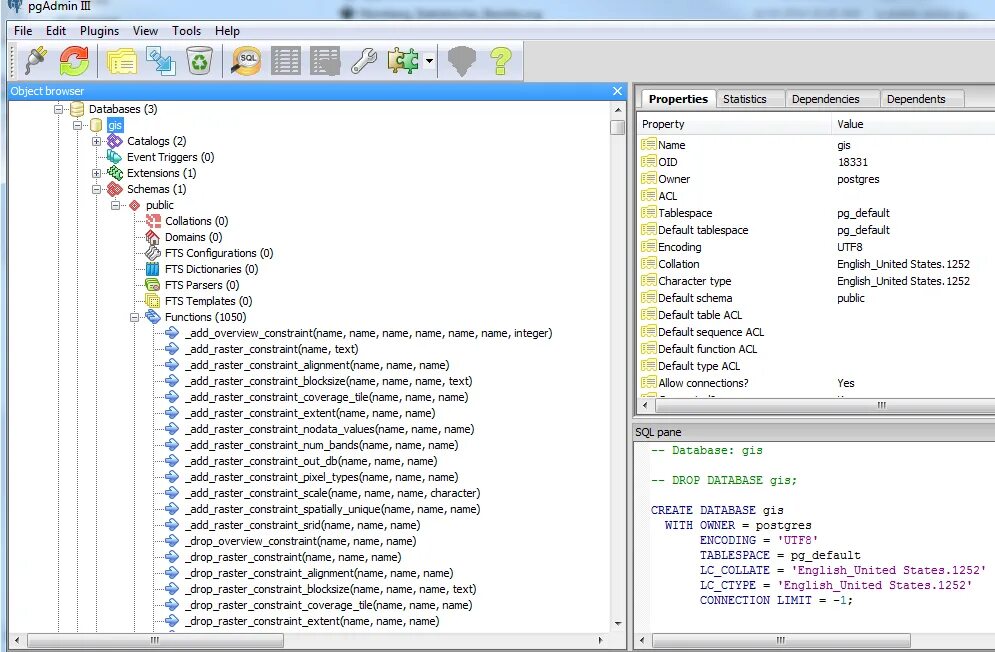Open object Properties toolbar icon

click(x=122, y=61)
